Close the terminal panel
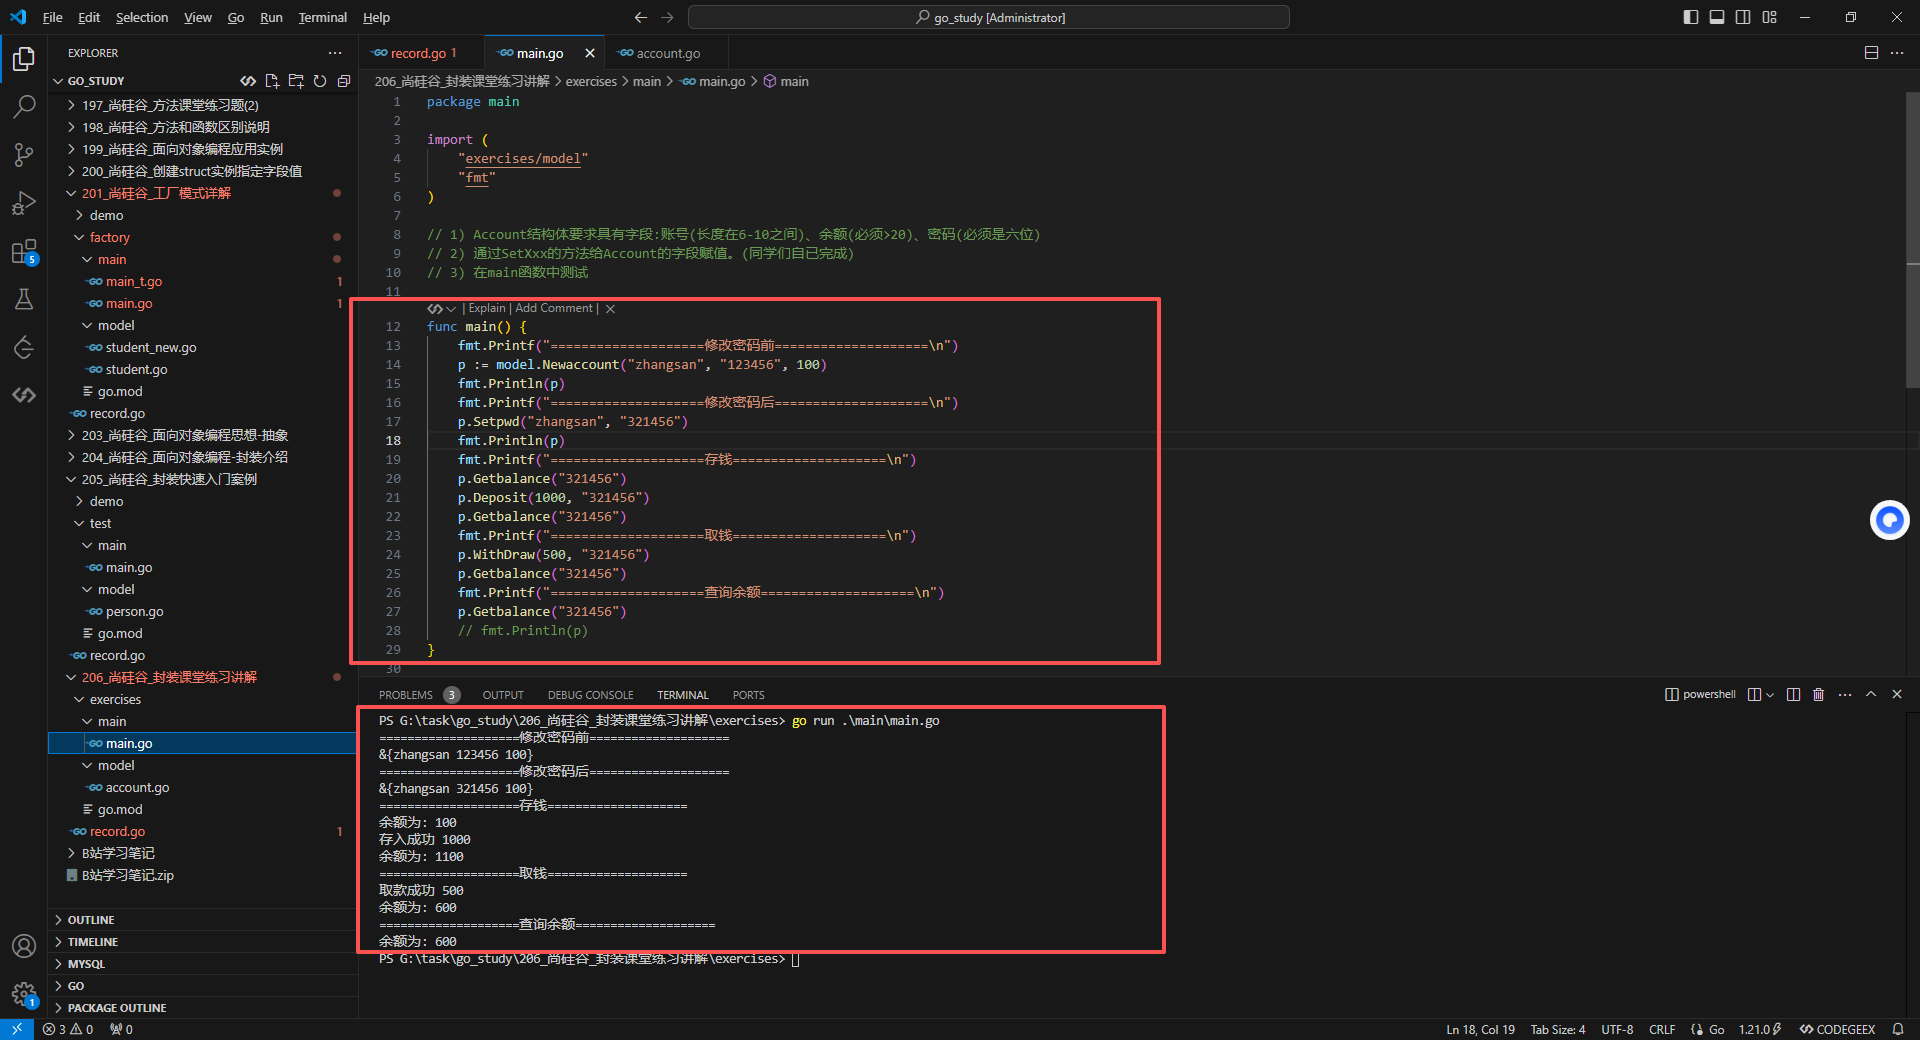 pyautogui.click(x=1897, y=694)
